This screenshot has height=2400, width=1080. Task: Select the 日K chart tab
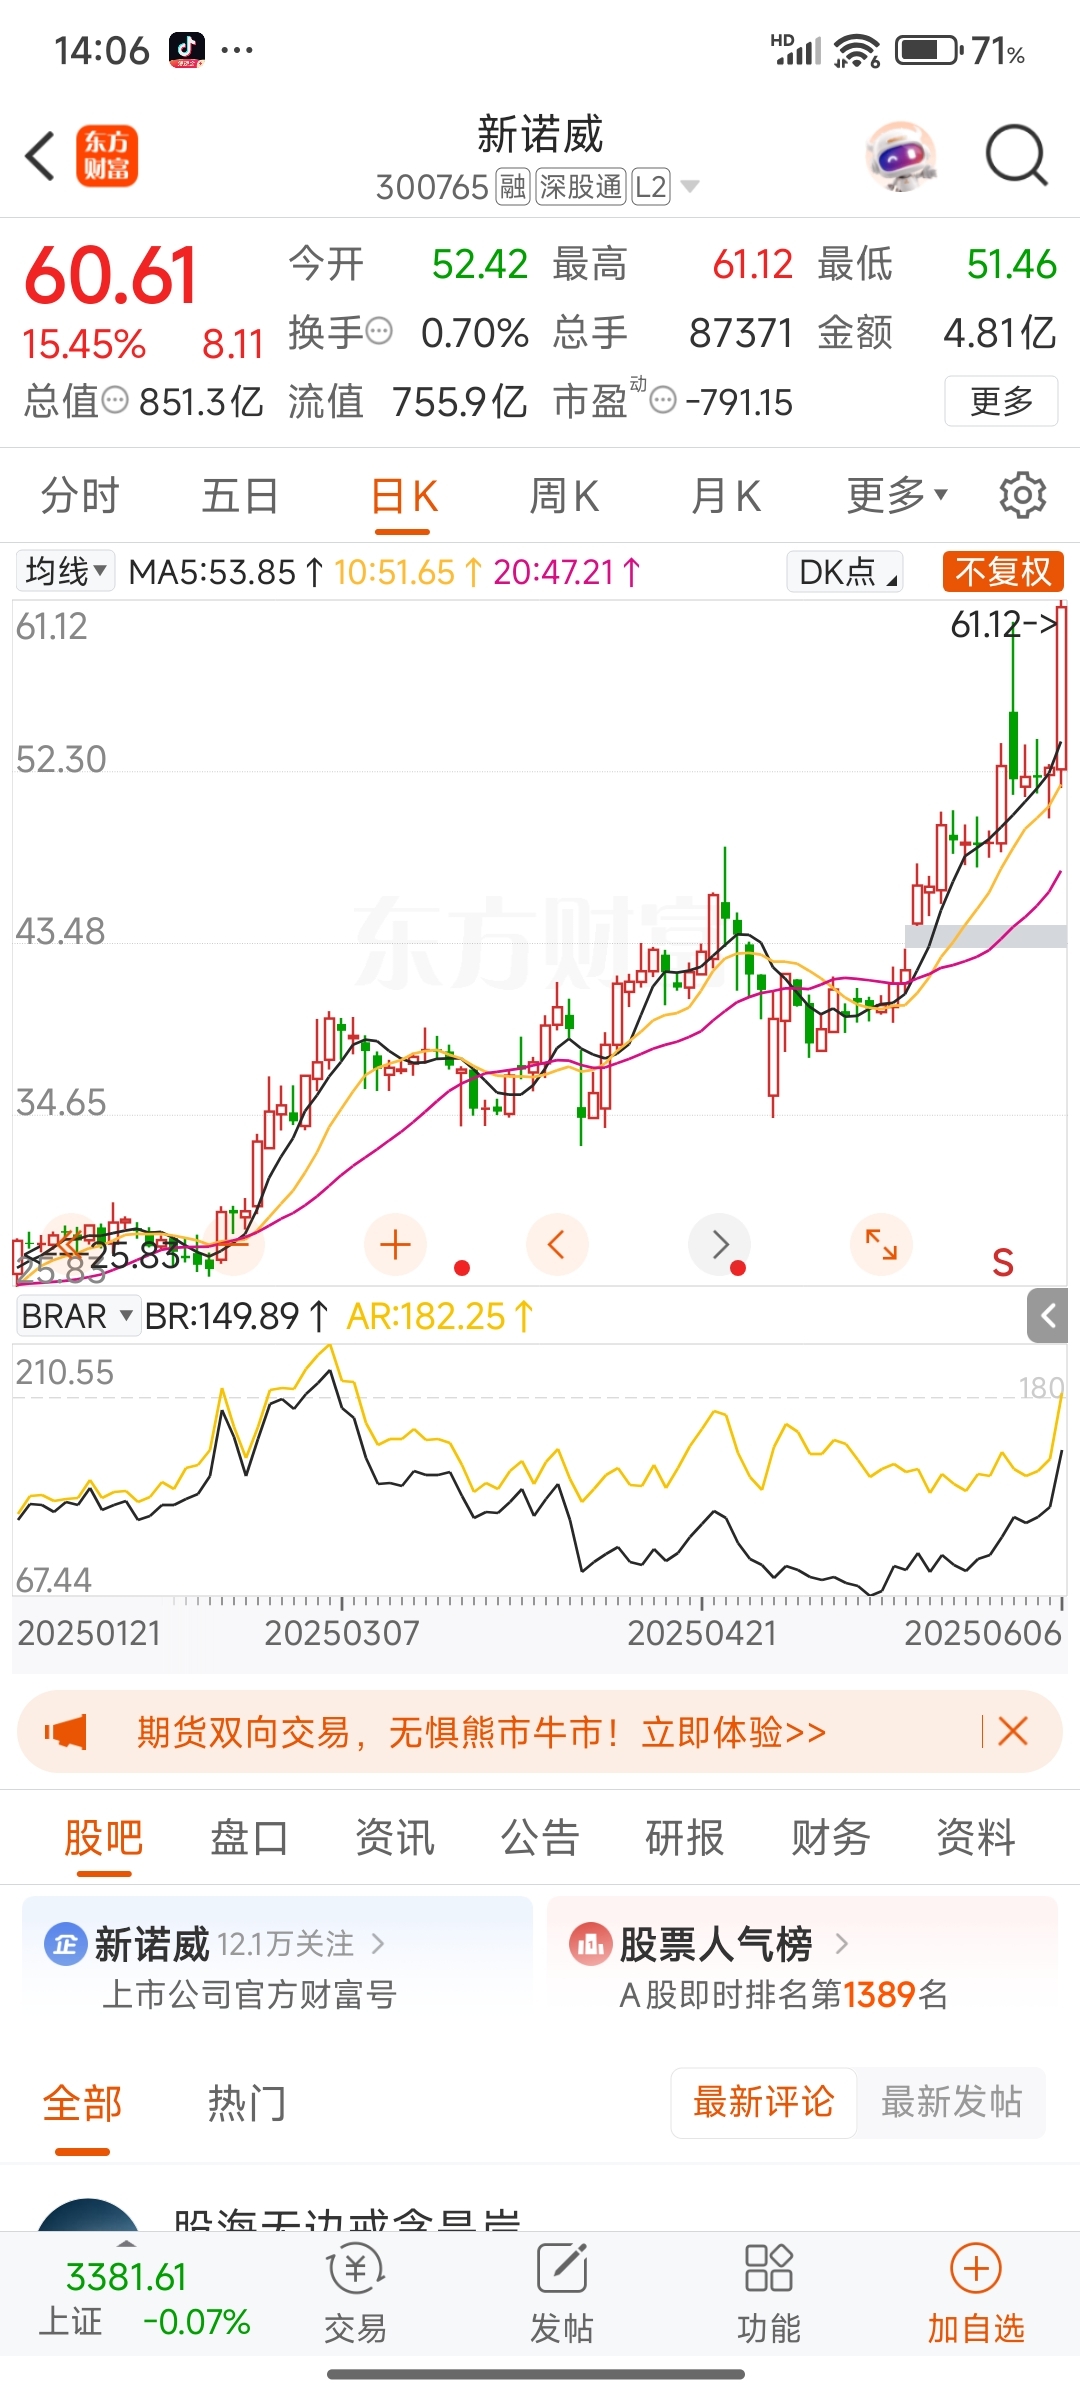click(x=404, y=496)
